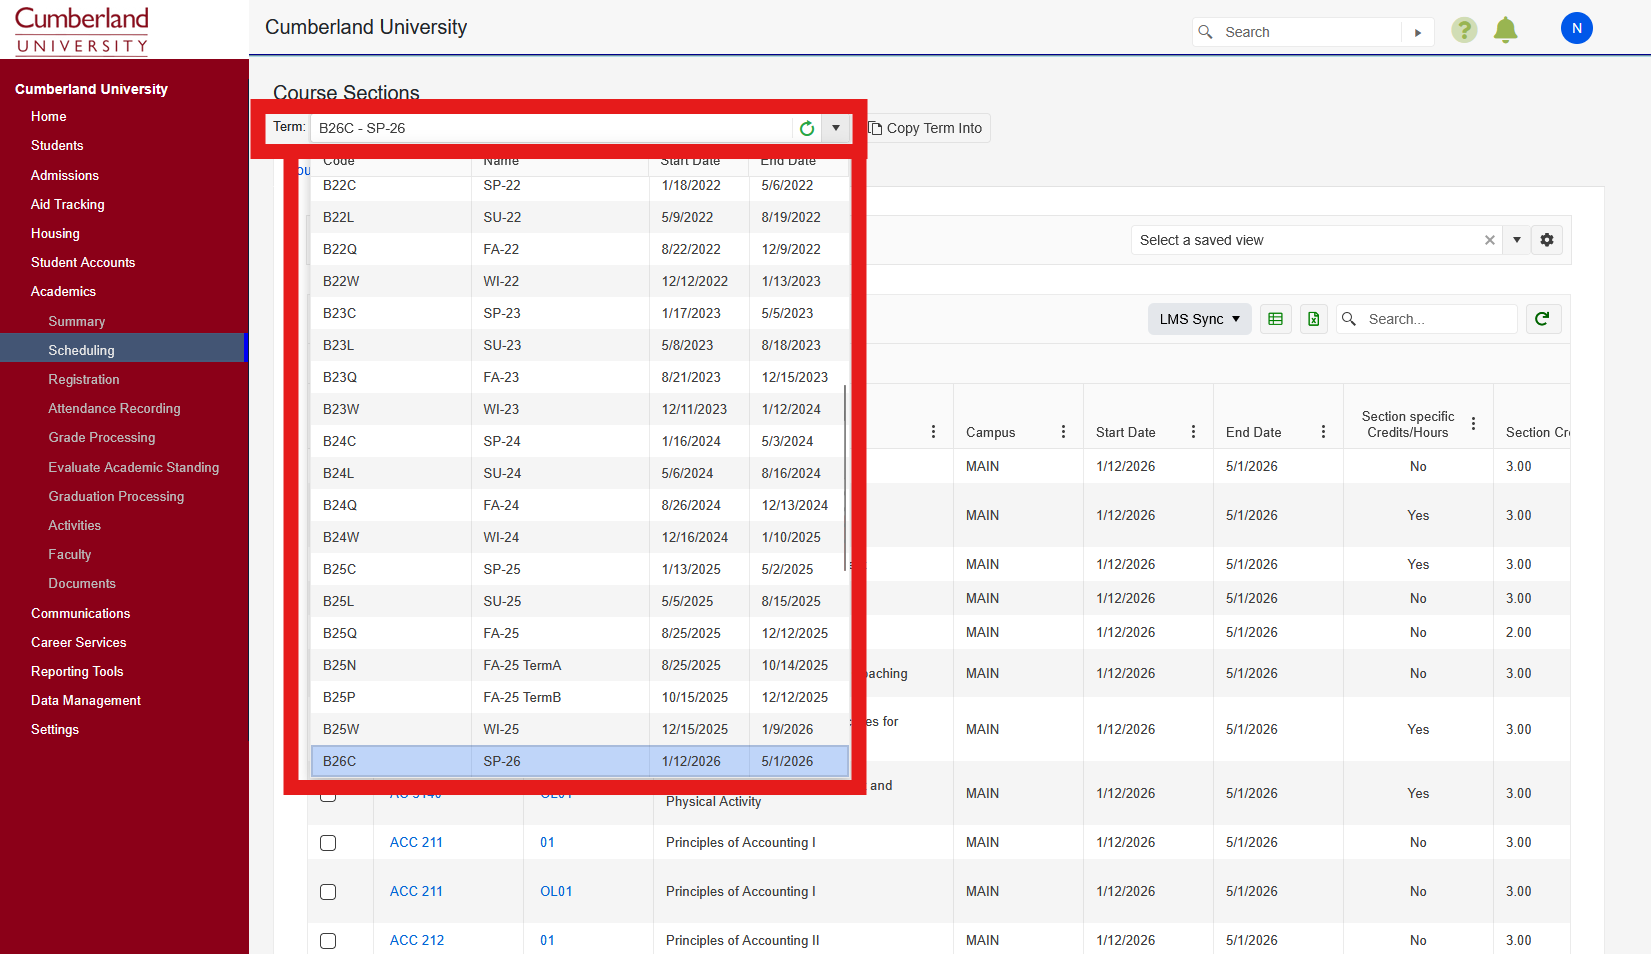Open Attendance Recording under Academics
Viewport: 1651px width, 954px height.
click(115, 408)
